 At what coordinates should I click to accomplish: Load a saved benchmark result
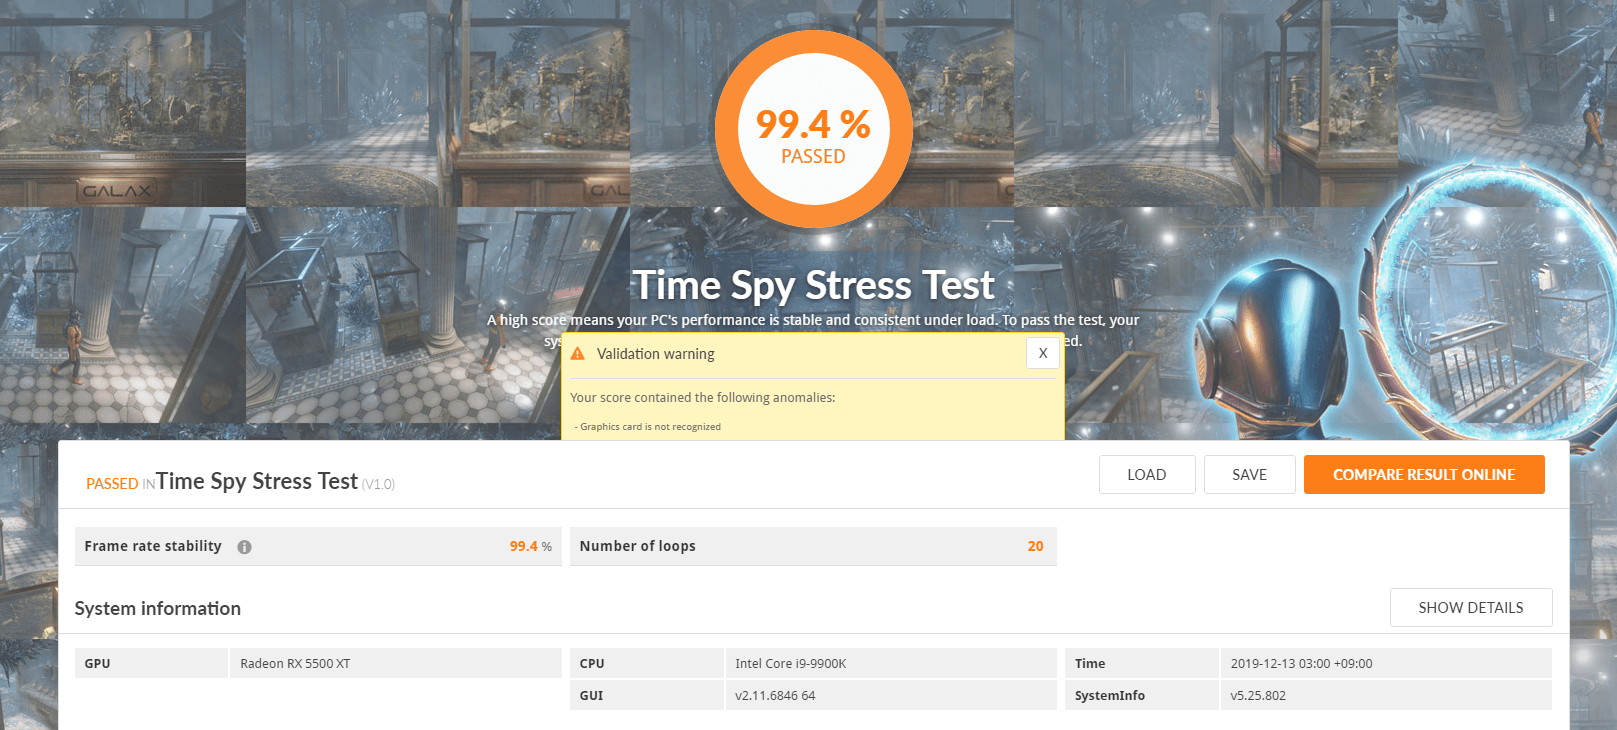point(1147,475)
